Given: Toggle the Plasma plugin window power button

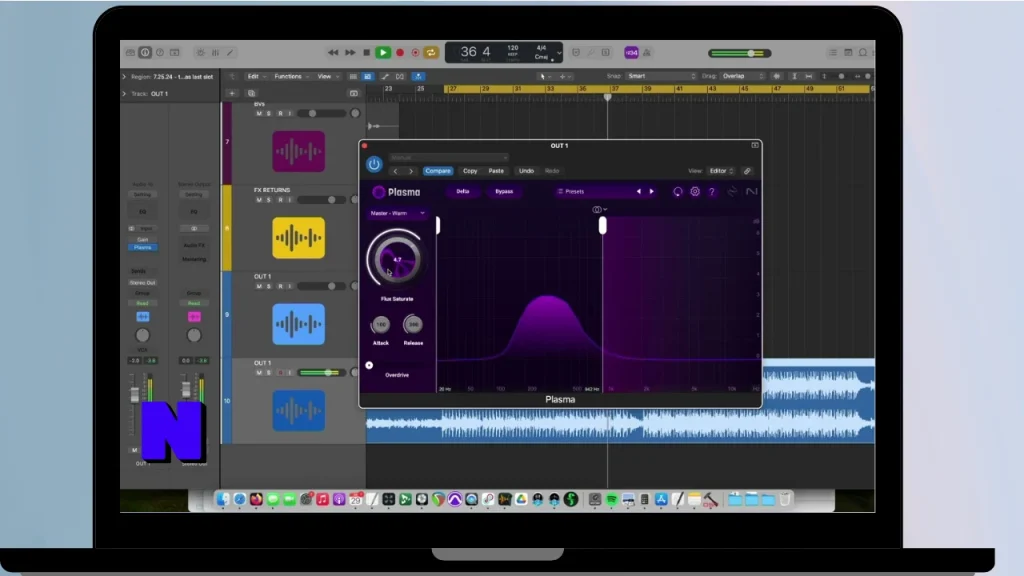Looking at the screenshot, I should 374,164.
